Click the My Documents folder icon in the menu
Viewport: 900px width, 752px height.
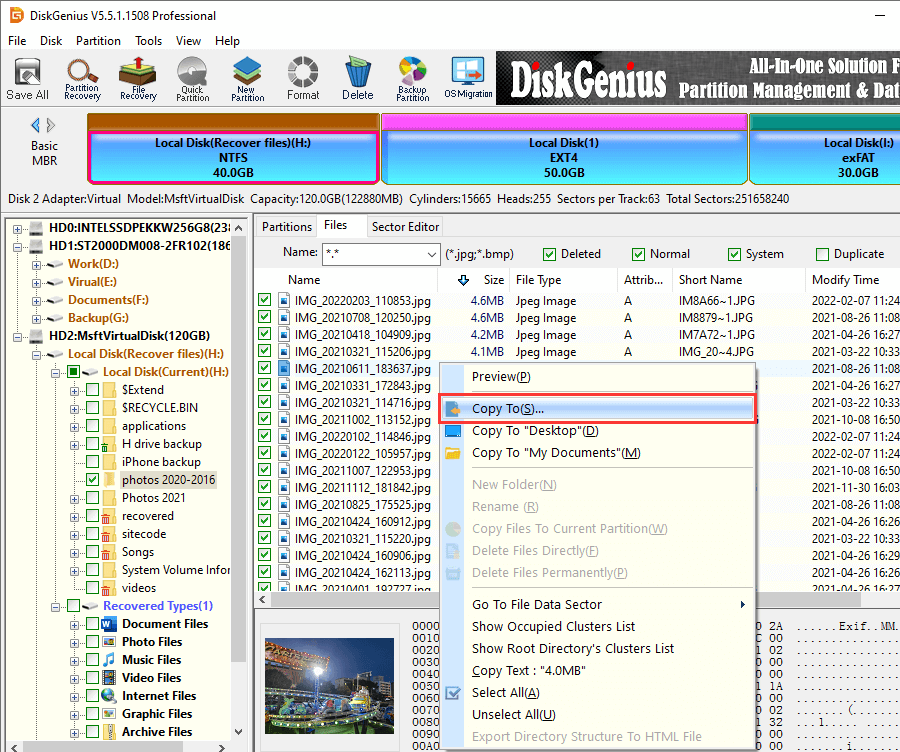tap(453, 453)
